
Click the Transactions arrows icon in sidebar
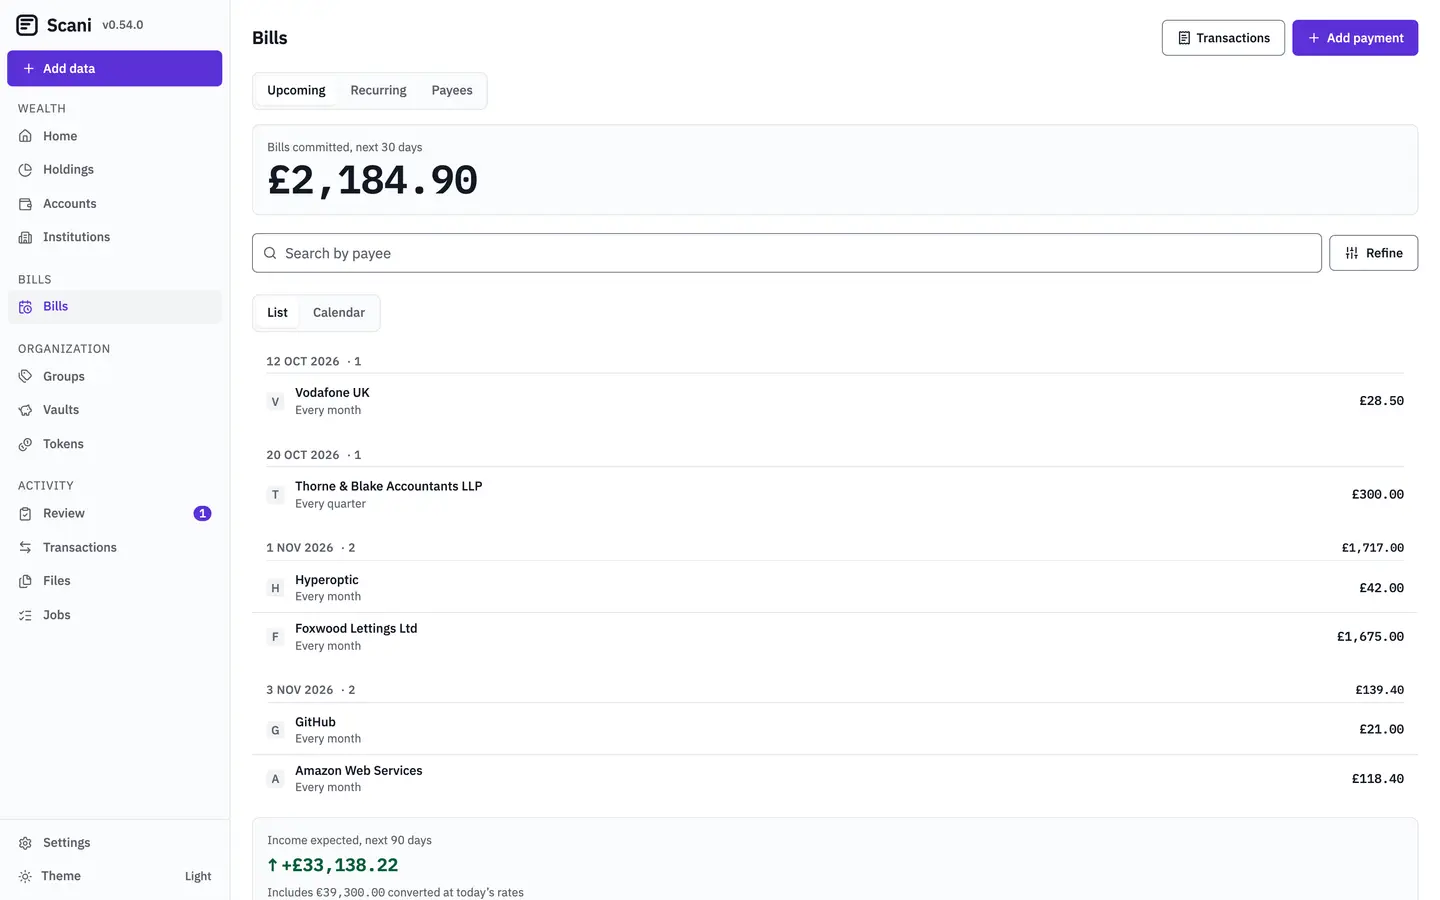tap(25, 547)
